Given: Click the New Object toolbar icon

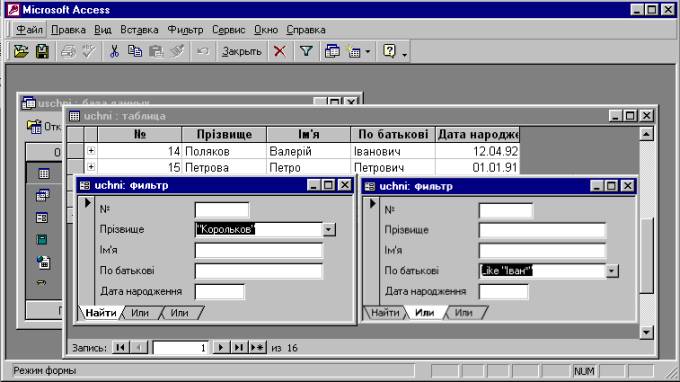Looking at the screenshot, I should [x=354, y=51].
